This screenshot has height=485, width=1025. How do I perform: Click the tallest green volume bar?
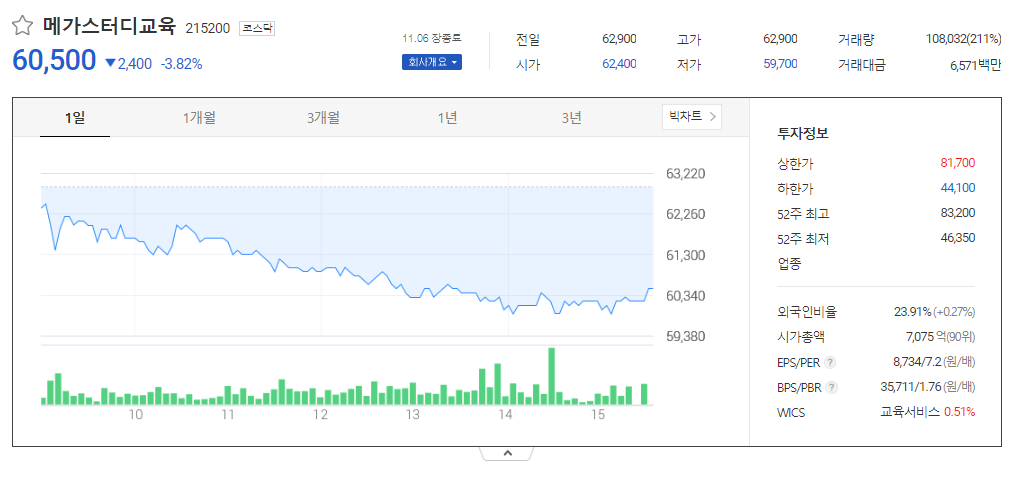point(552,376)
